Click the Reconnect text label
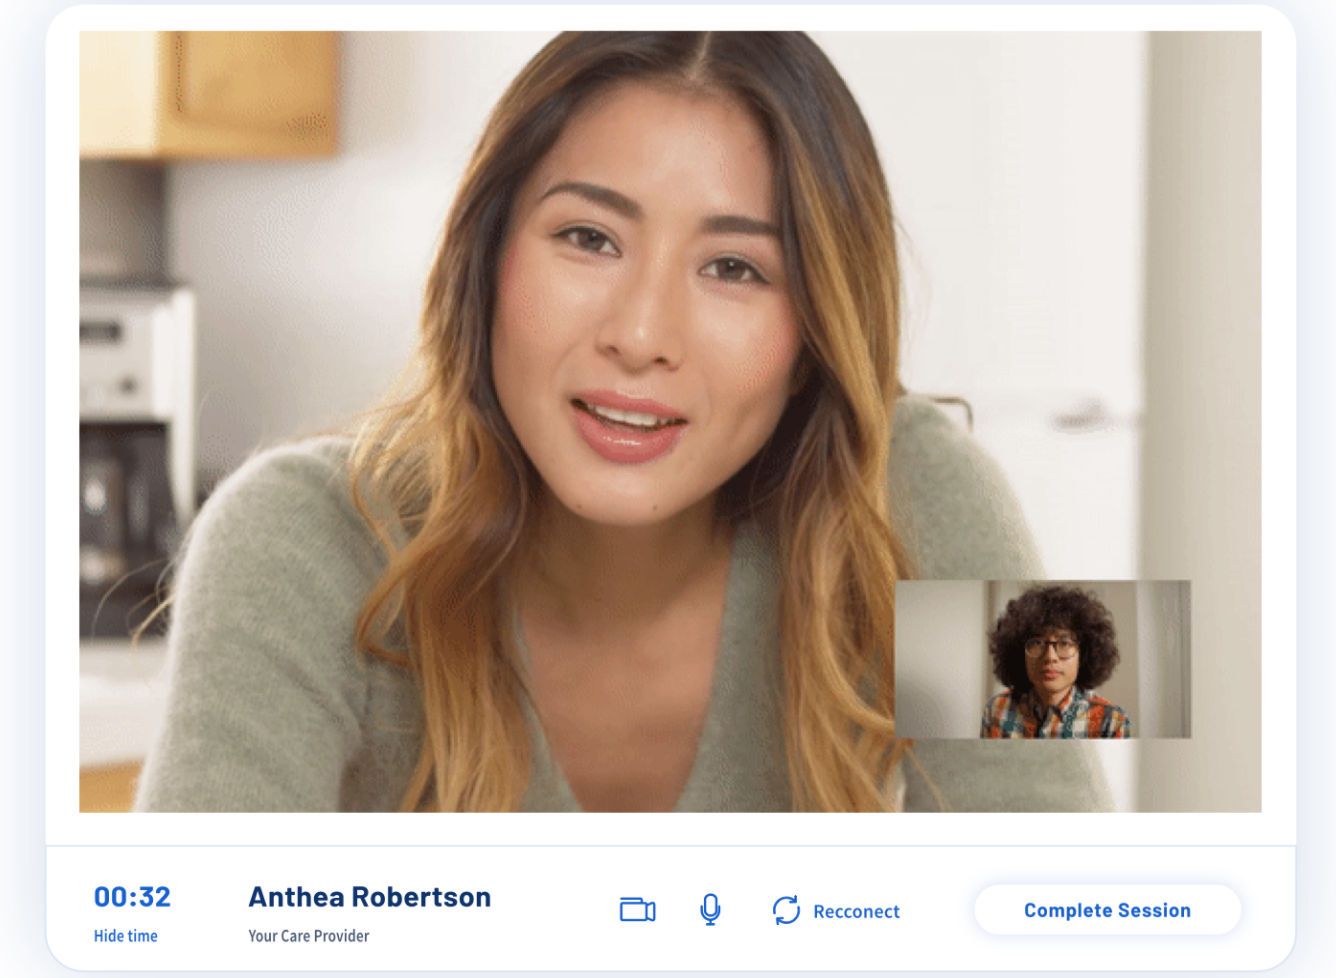The width and height of the screenshot is (1336, 978). pos(856,911)
